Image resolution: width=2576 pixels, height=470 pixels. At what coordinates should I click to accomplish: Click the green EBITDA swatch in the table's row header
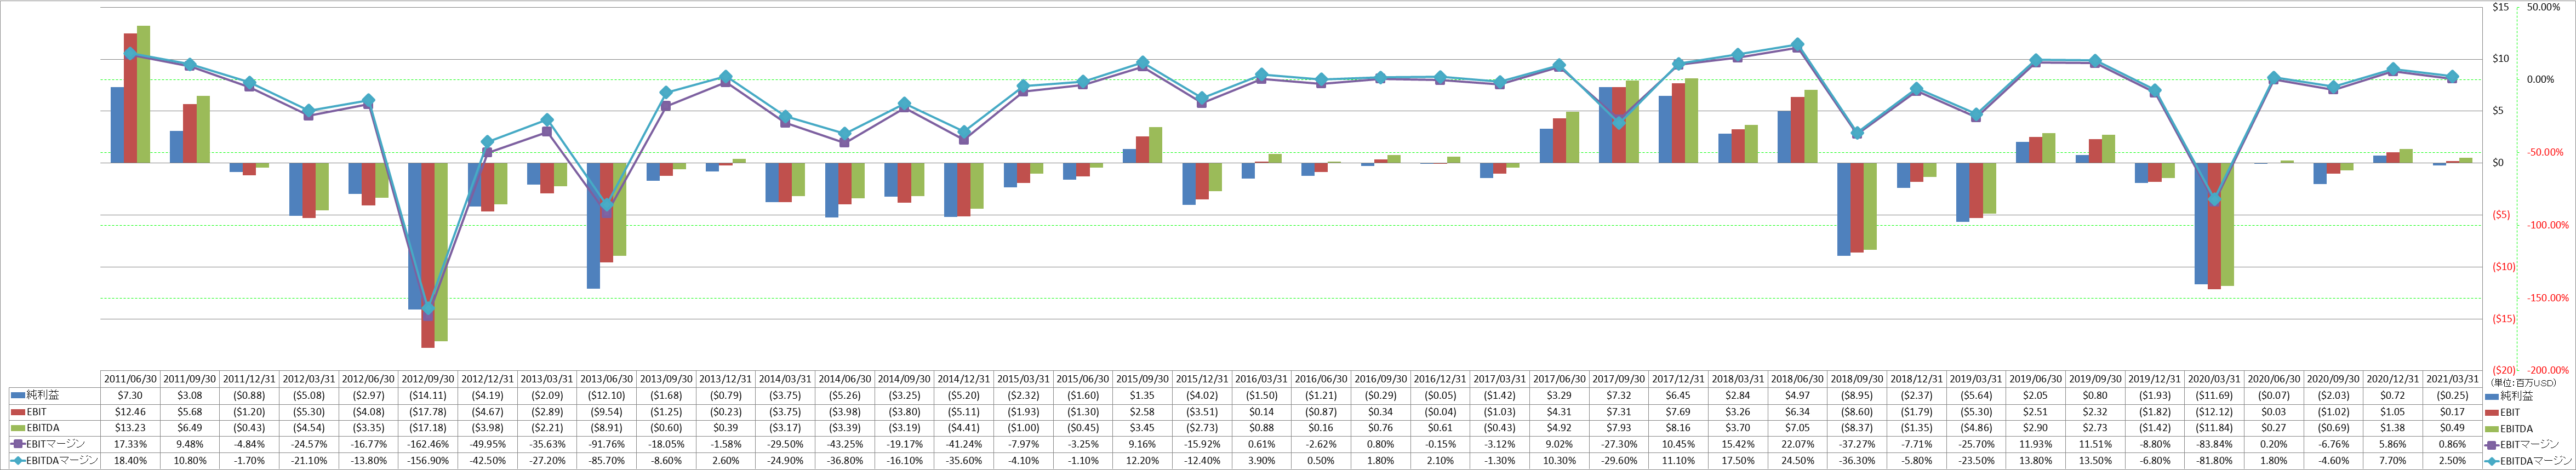point(18,428)
